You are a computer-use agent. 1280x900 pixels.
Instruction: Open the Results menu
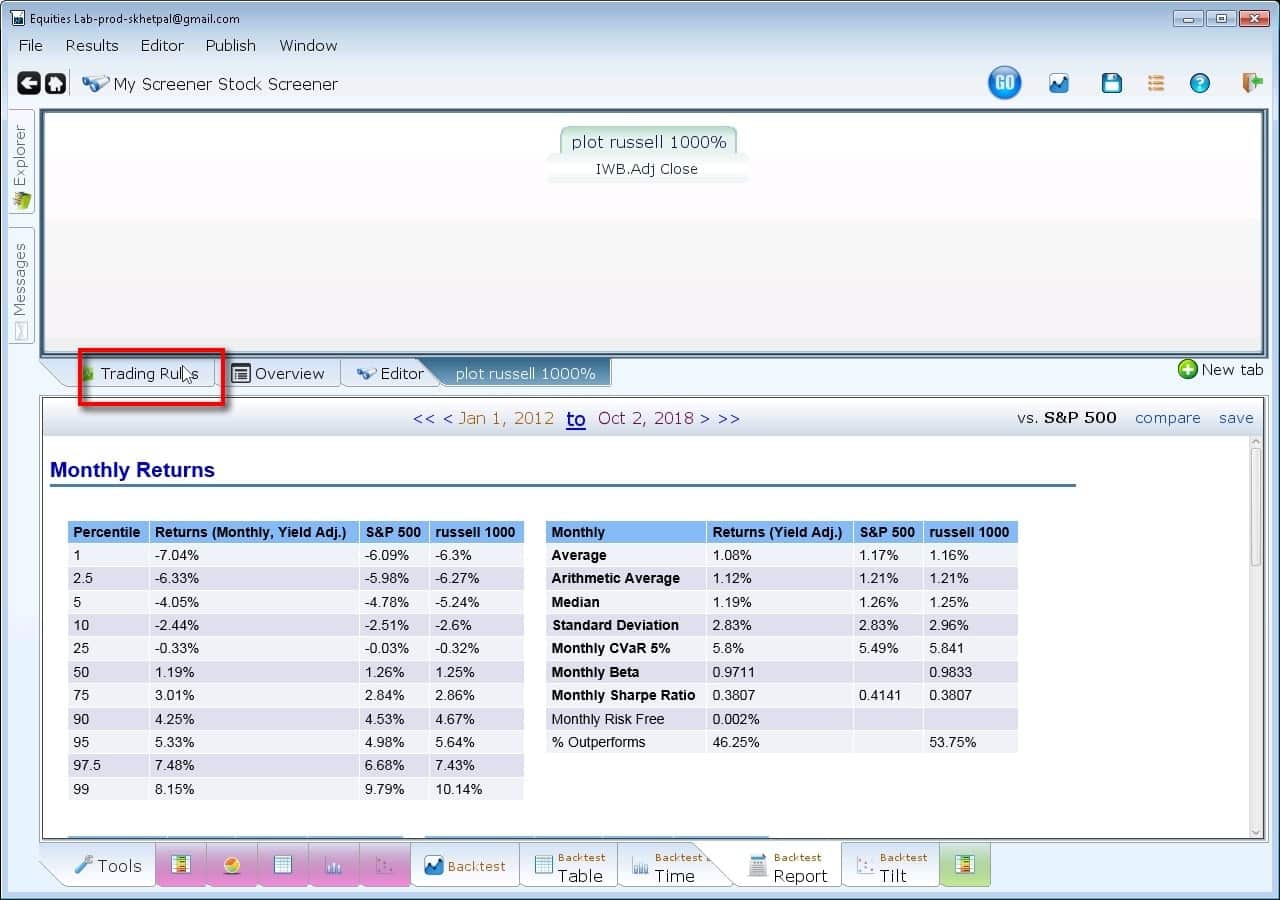[92, 45]
